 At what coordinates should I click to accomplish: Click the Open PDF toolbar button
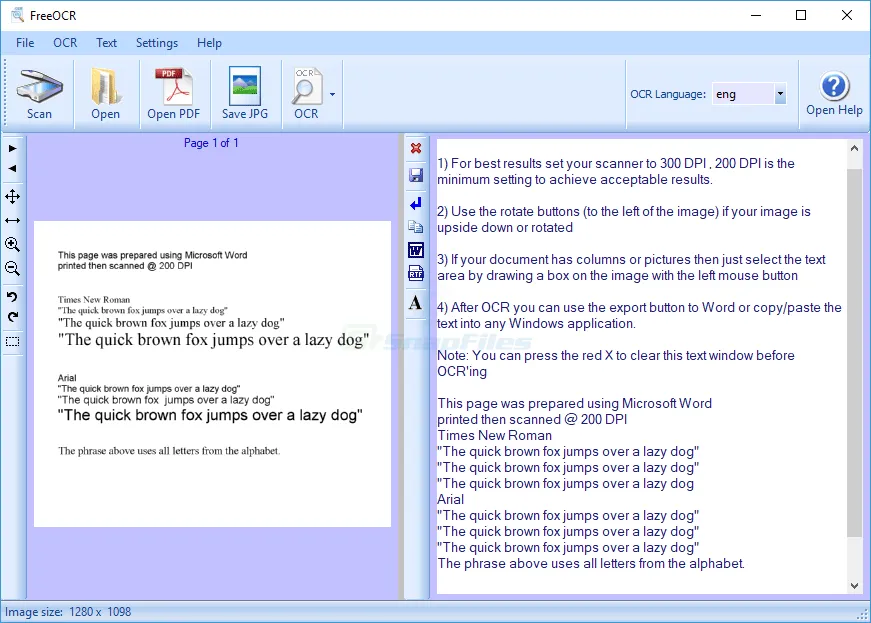174,94
